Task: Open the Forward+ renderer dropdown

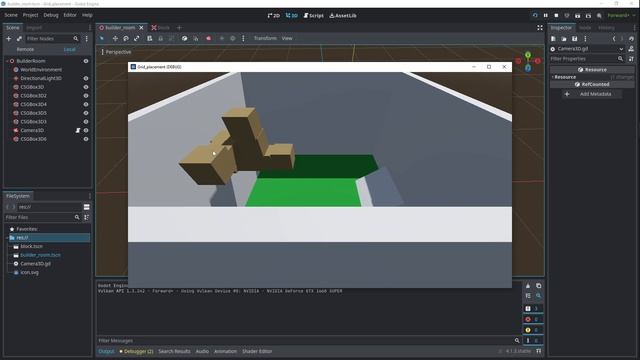Action: click(x=621, y=16)
